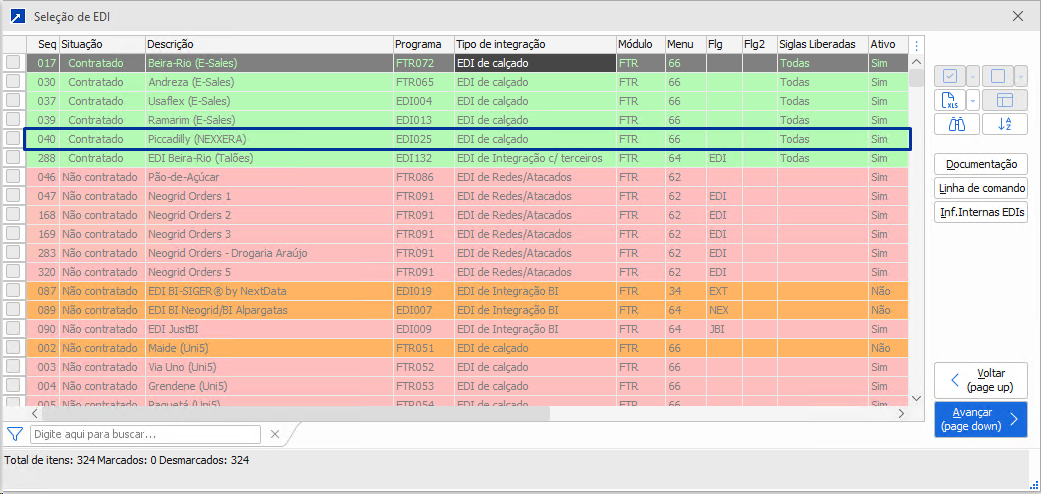Select 'EDI BI-SIGER® by NextData' description
This screenshot has width=1041, height=494.
pos(217,291)
